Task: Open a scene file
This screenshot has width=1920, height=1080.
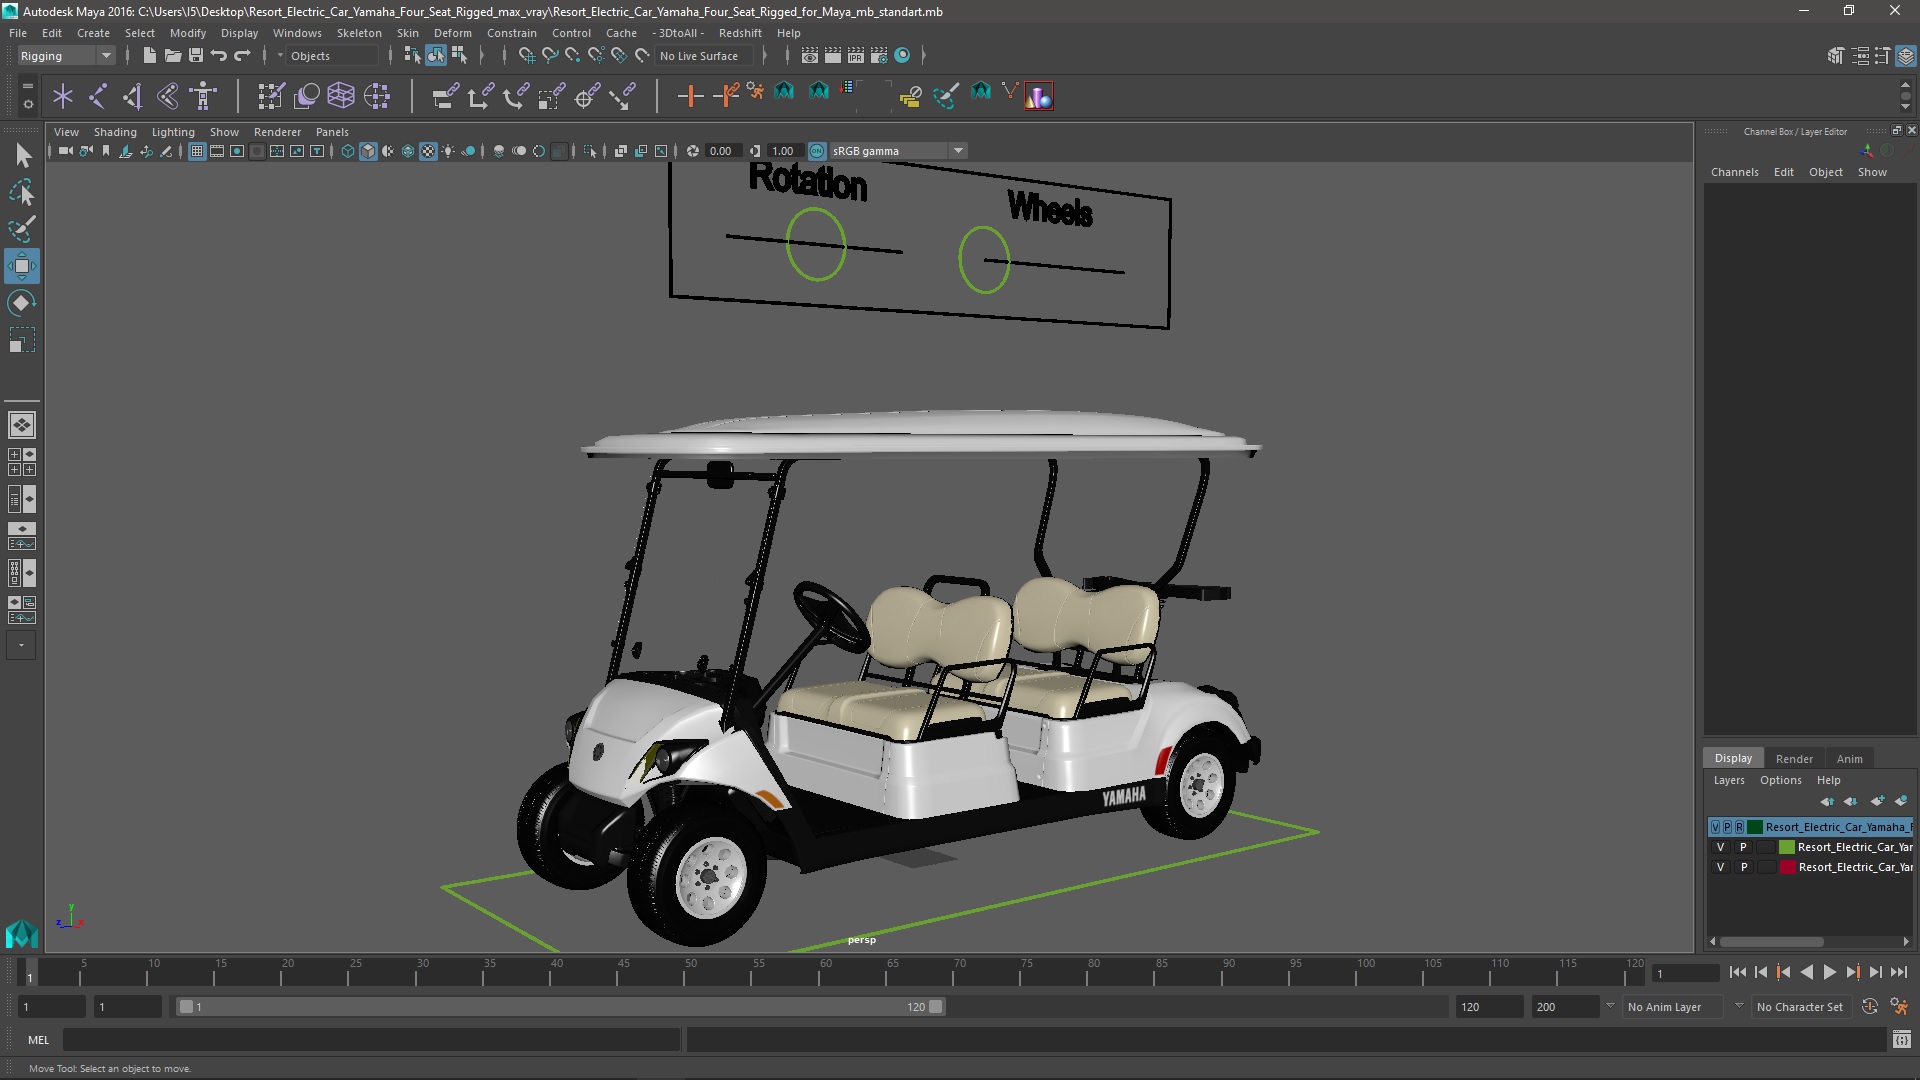Action: pos(172,56)
